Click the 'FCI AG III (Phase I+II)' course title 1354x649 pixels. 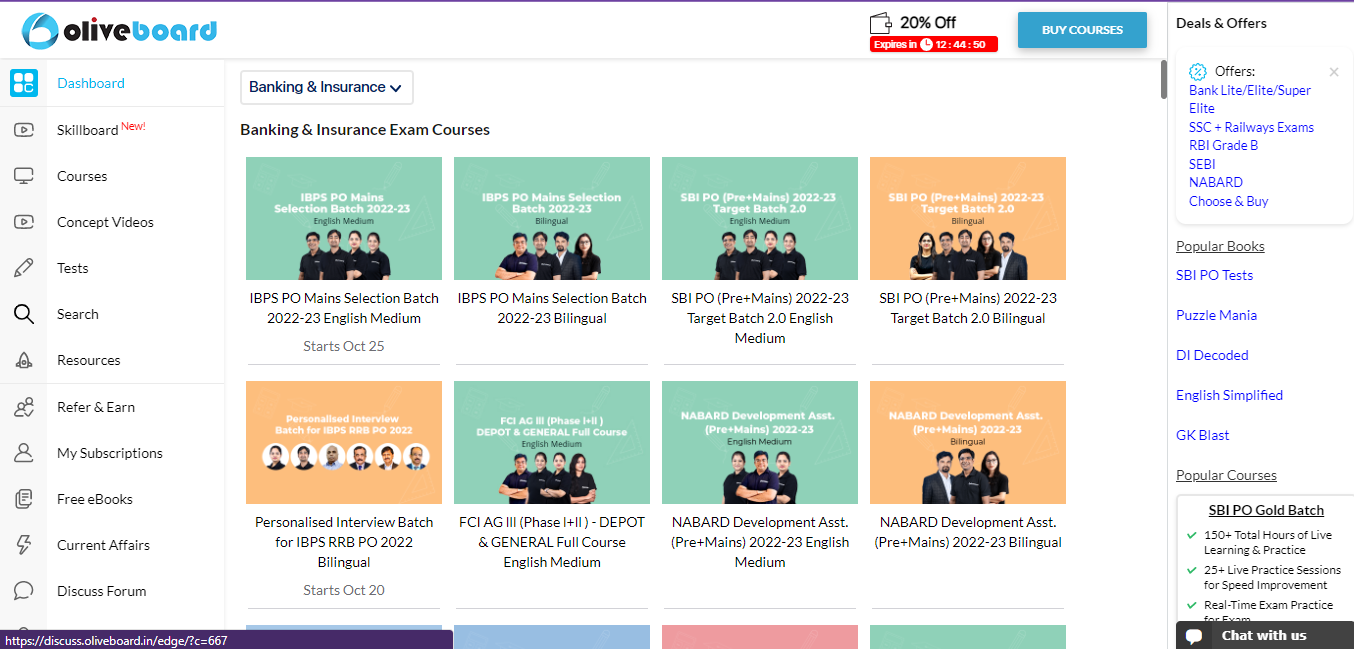coord(552,542)
